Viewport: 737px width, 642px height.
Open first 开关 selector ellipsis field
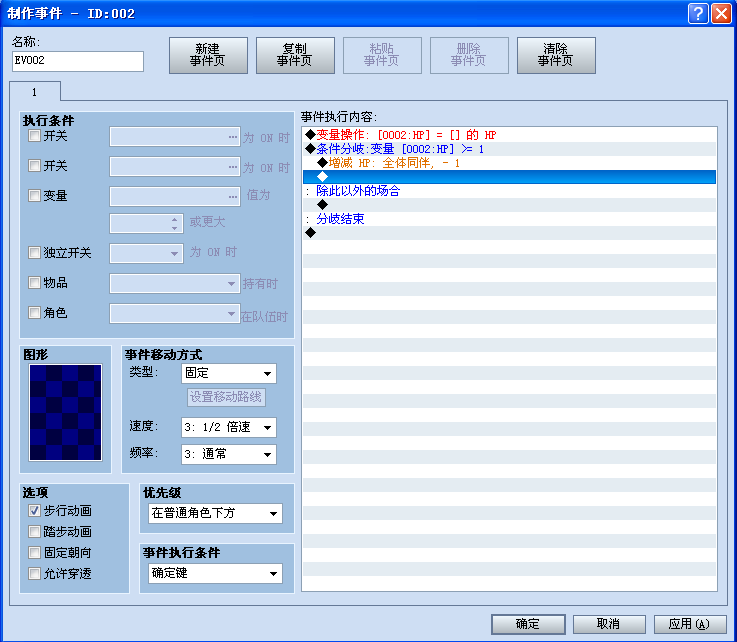[175, 137]
